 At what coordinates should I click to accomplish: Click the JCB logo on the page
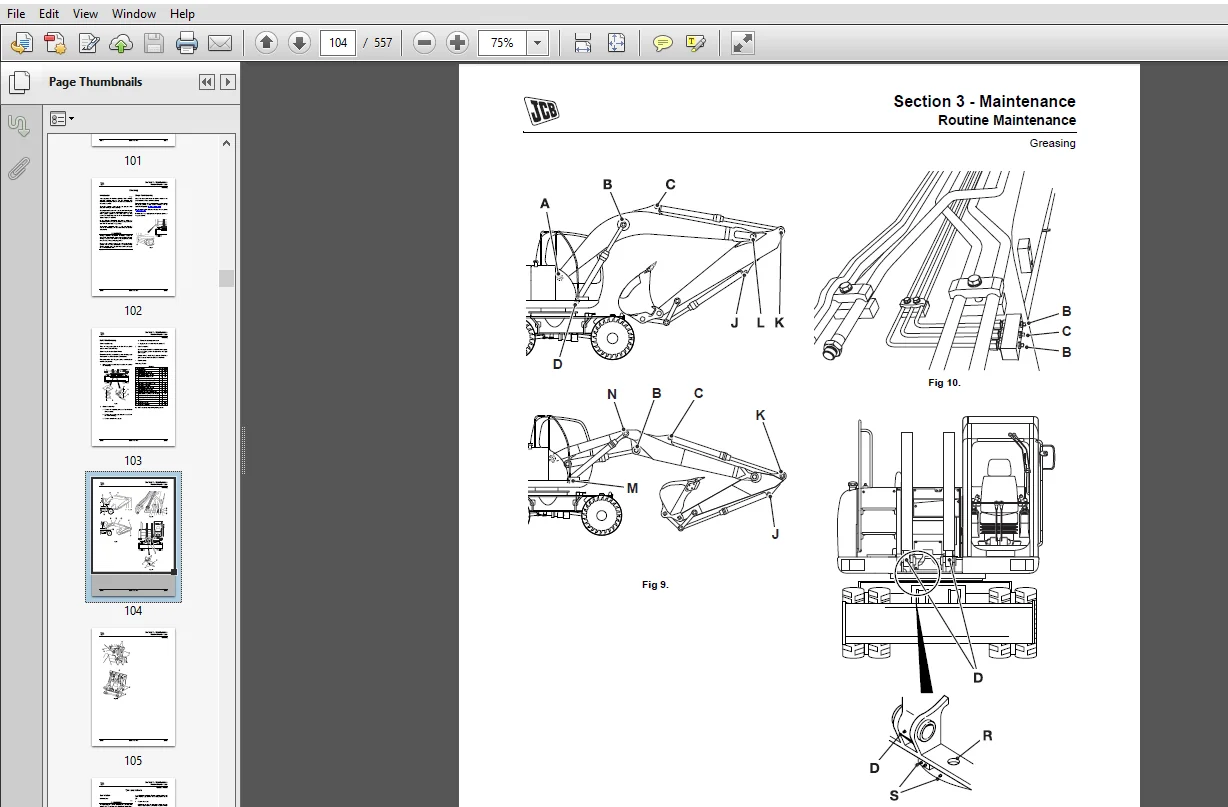tap(541, 110)
